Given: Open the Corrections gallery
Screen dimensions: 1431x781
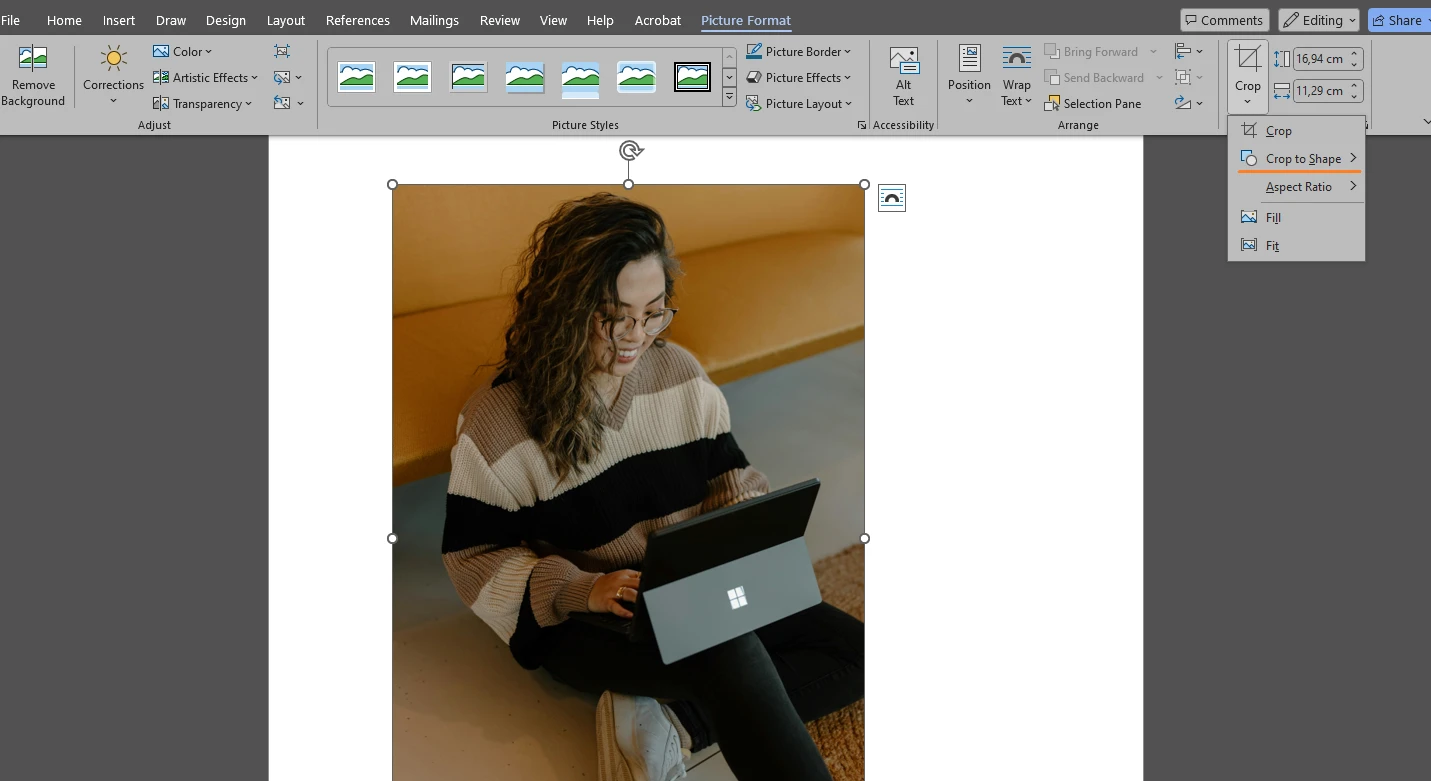Looking at the screenshot, I should (113, 76).
